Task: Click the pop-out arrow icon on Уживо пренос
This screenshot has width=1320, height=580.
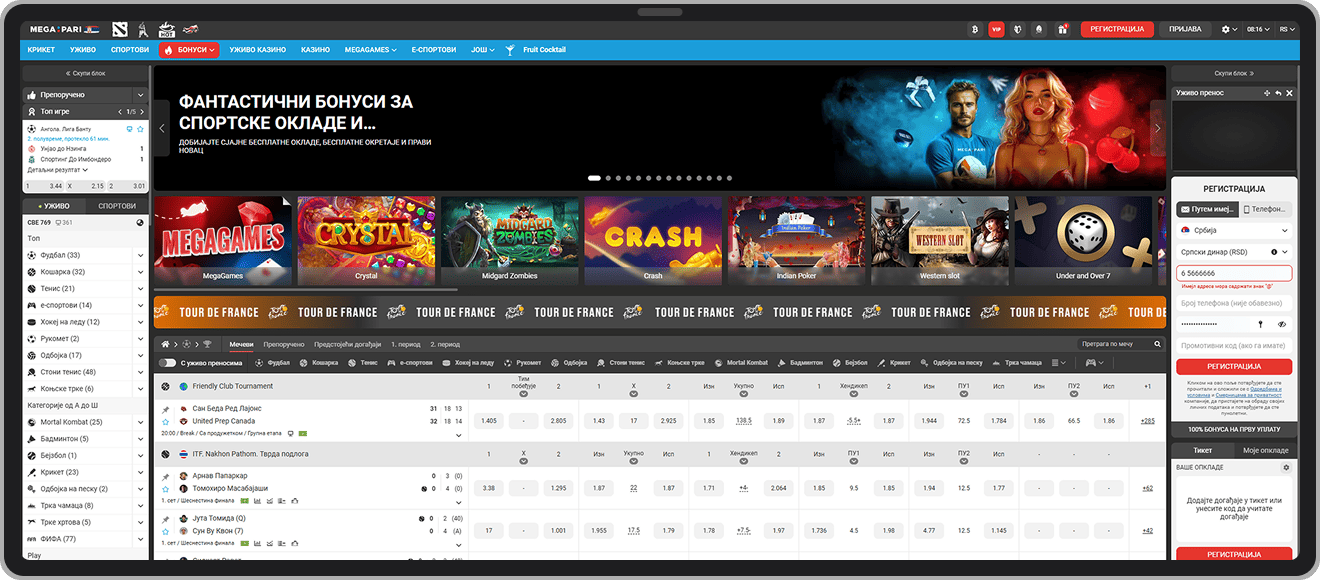Action: point(1278,93)
